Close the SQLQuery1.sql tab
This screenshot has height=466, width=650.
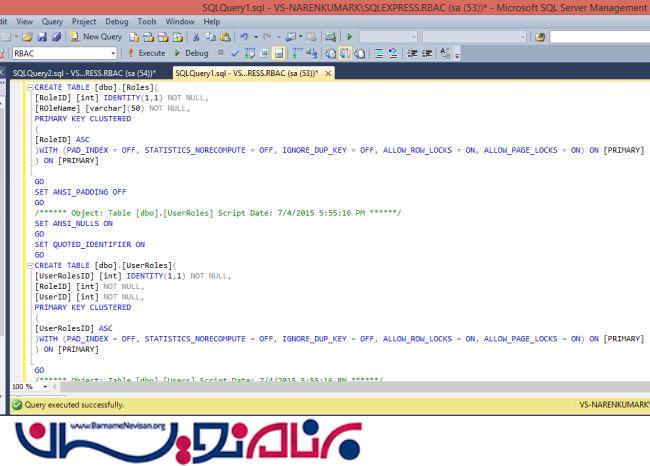pyautogui.click(x=328, y=73)
